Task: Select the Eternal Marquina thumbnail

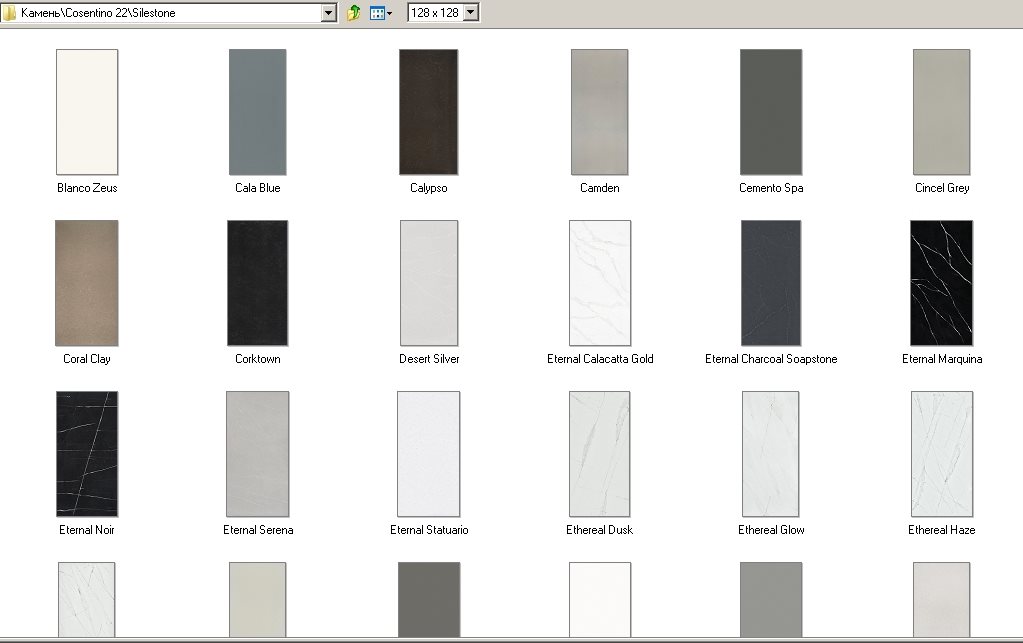Action: (x=941, y=283)
